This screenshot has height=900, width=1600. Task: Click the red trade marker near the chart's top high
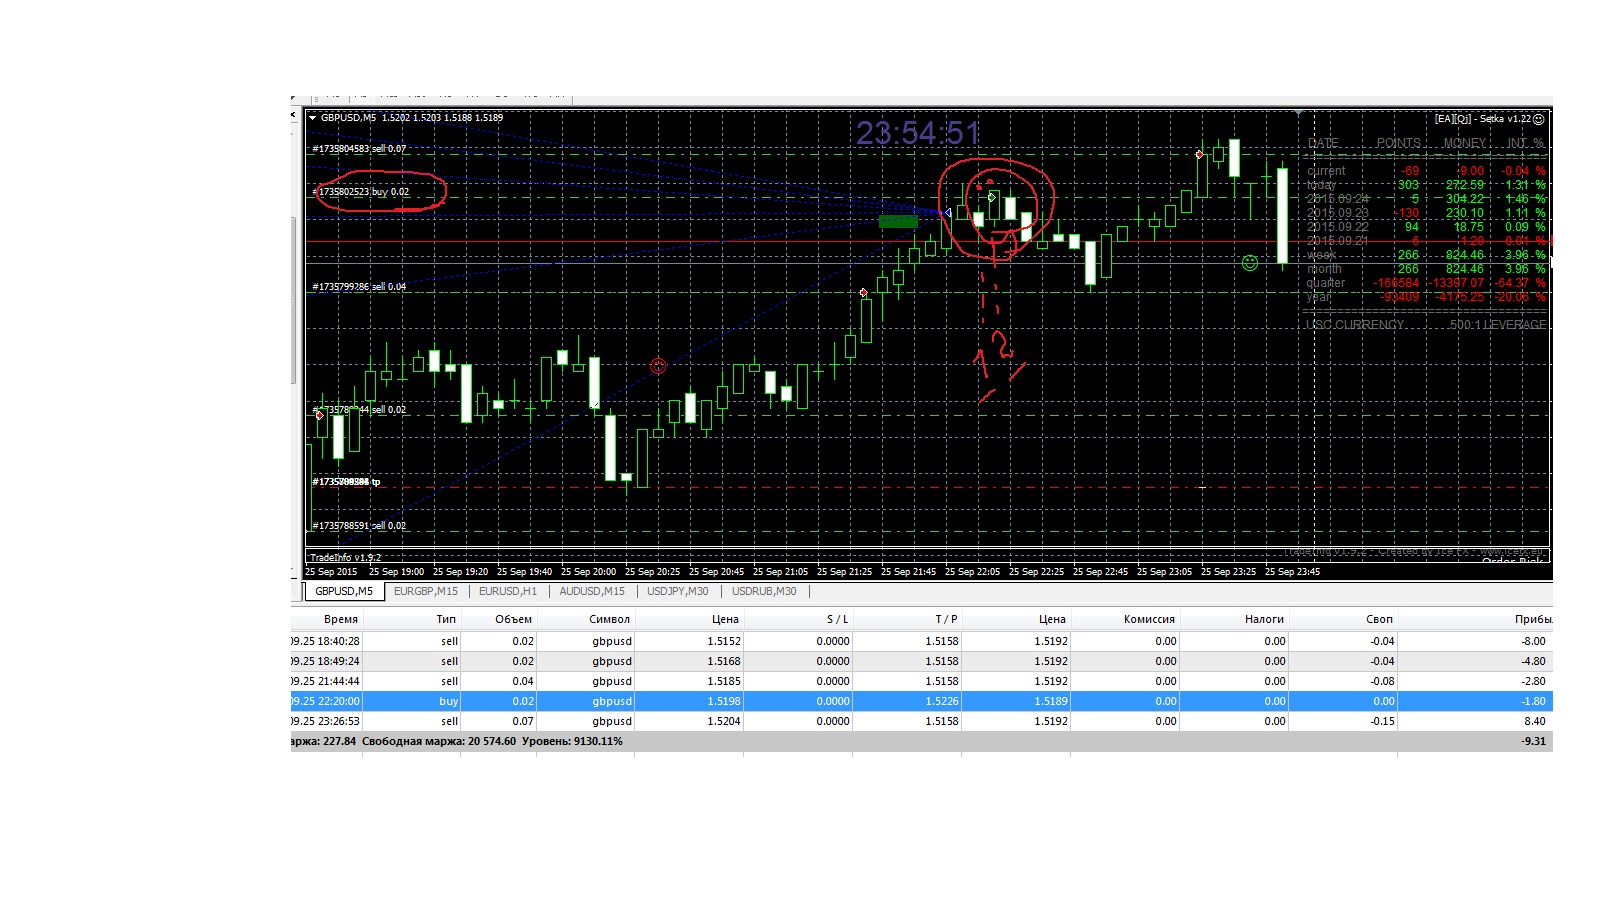[1199, 155]
